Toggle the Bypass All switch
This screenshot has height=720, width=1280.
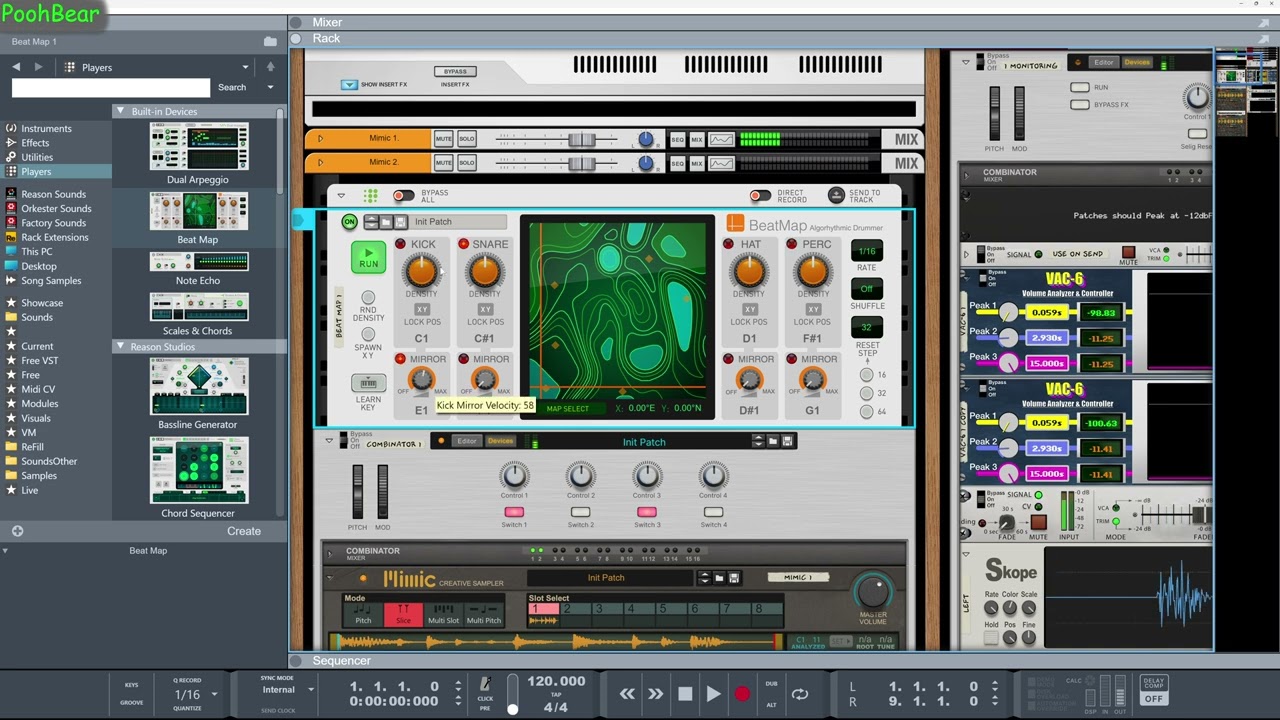[x=403, y=195]
